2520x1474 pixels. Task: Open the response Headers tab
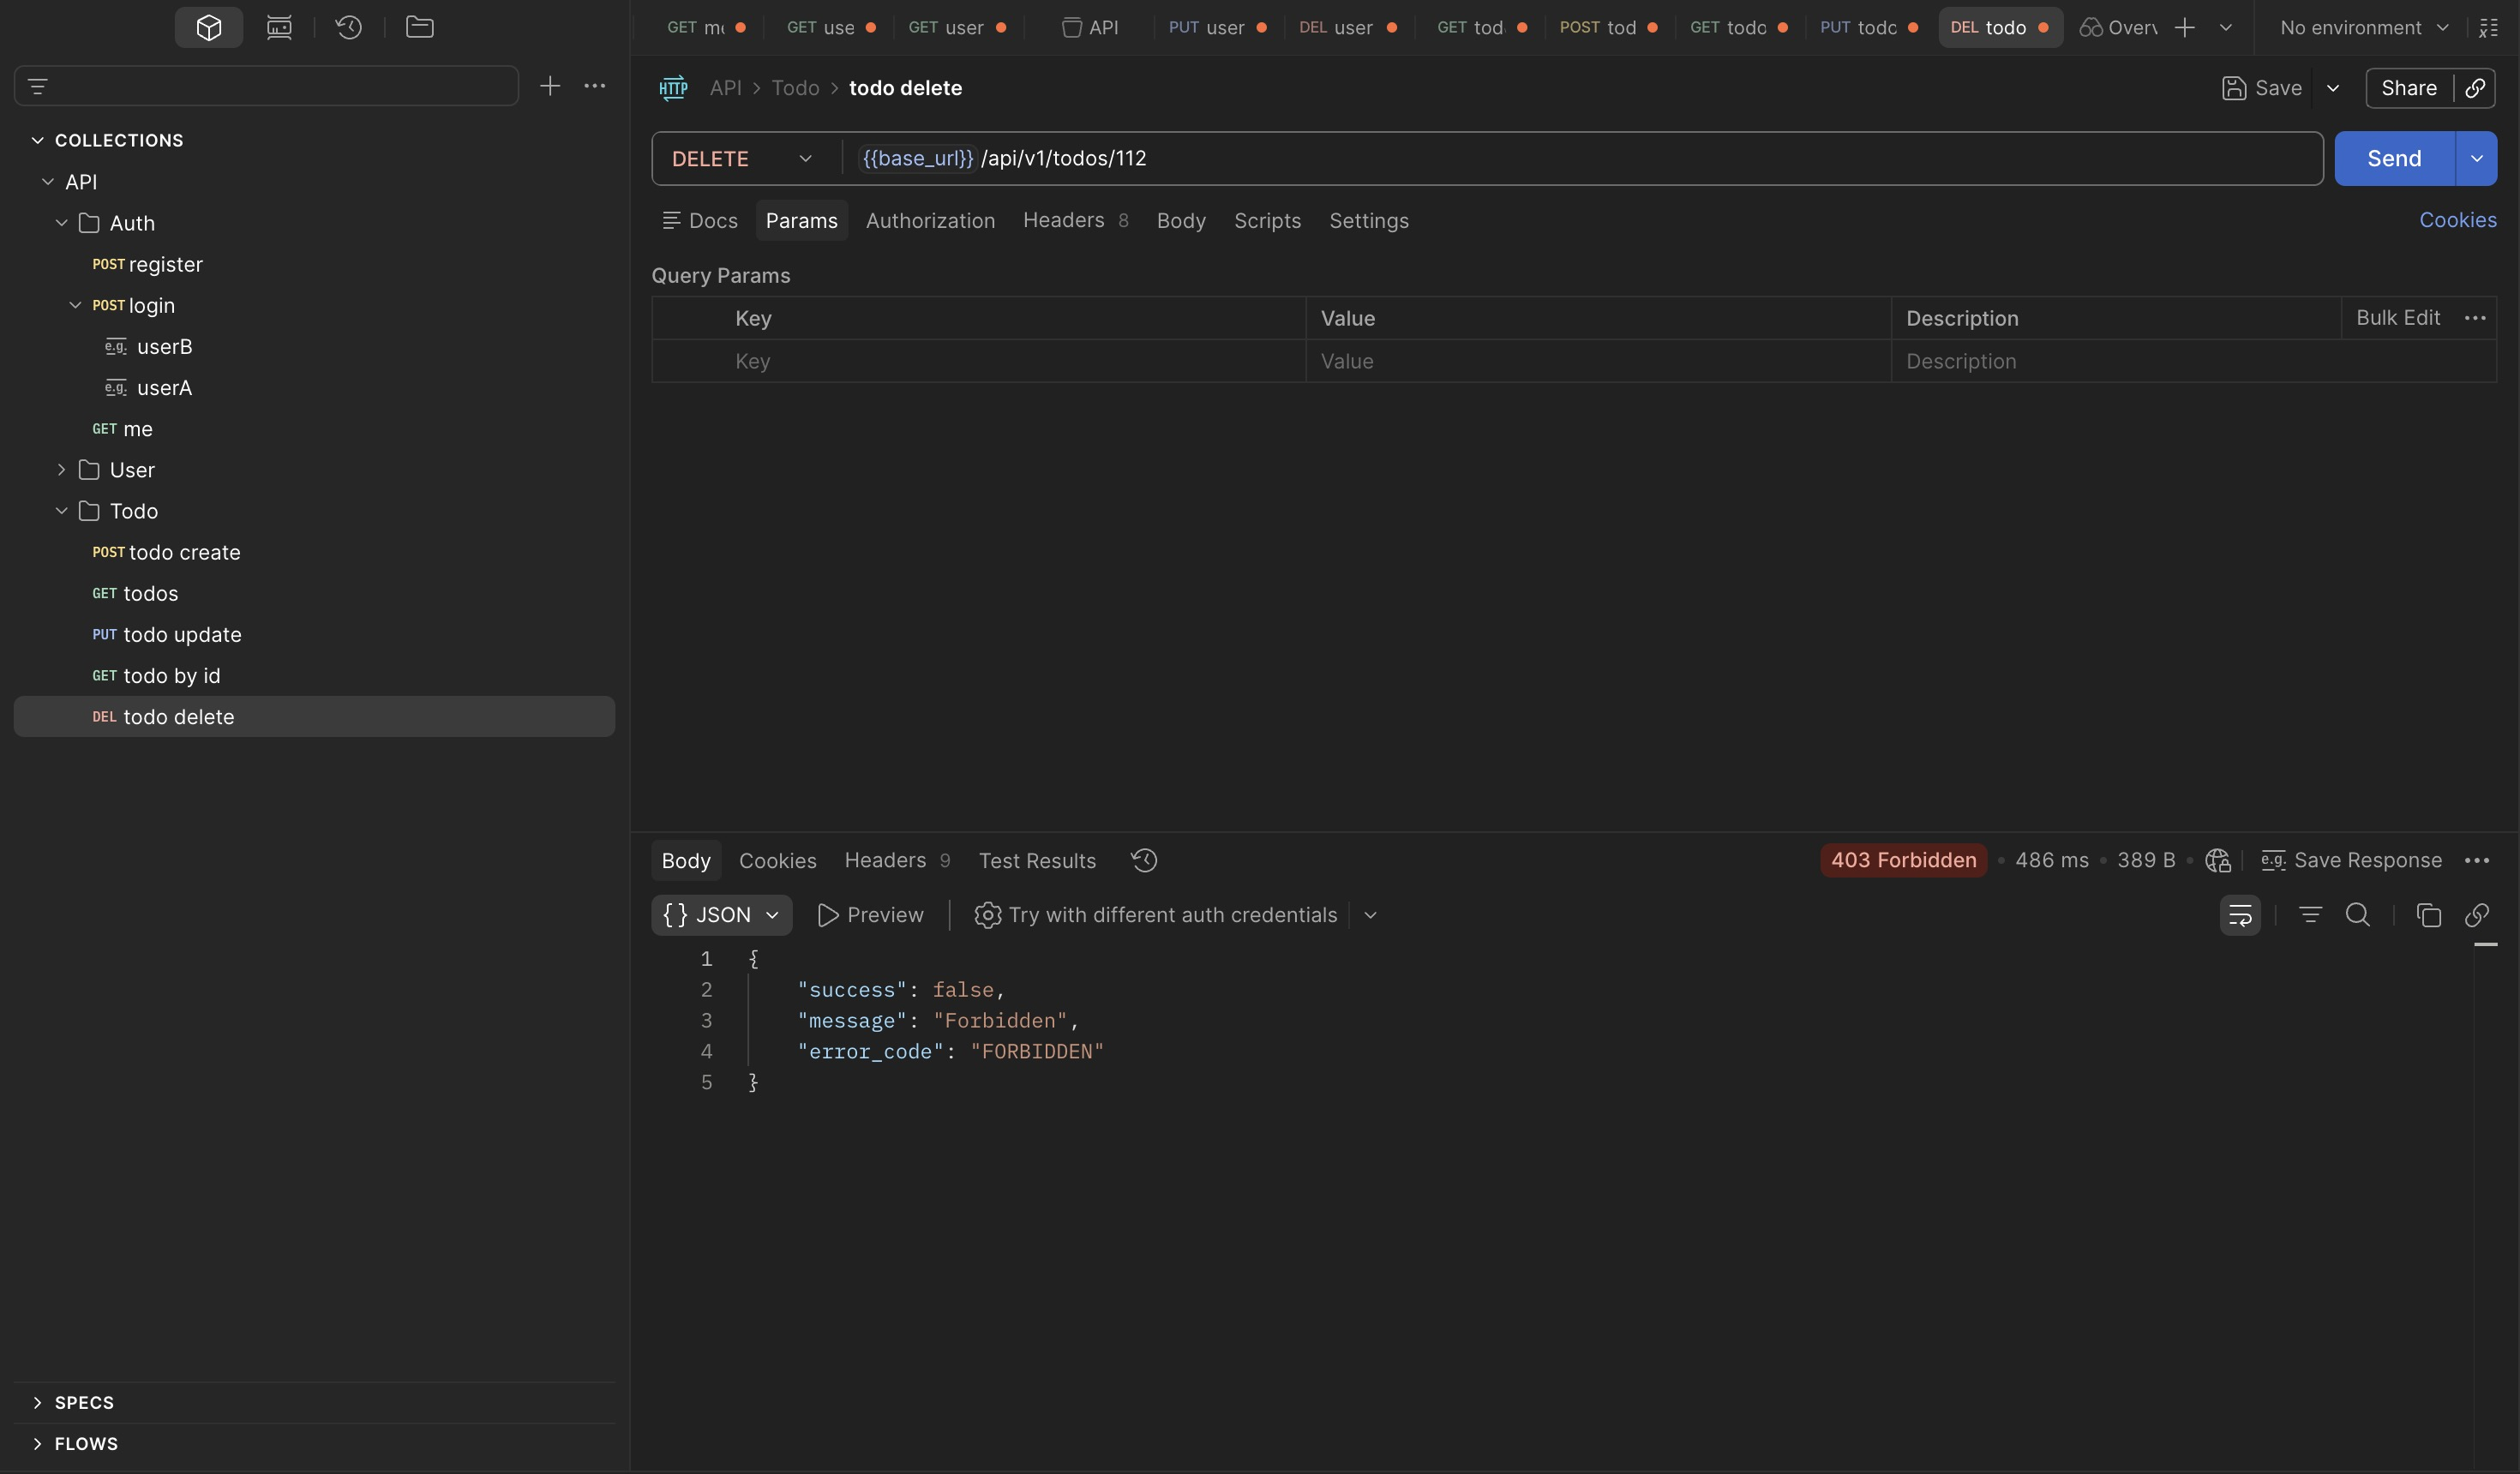pyautogui.click(x=897, y=860)
